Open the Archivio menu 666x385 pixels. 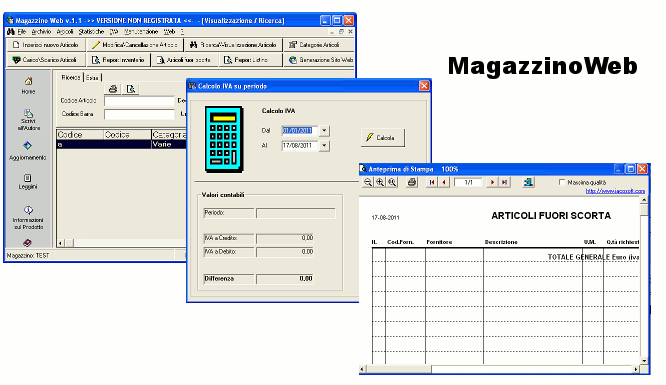point(41,31)
